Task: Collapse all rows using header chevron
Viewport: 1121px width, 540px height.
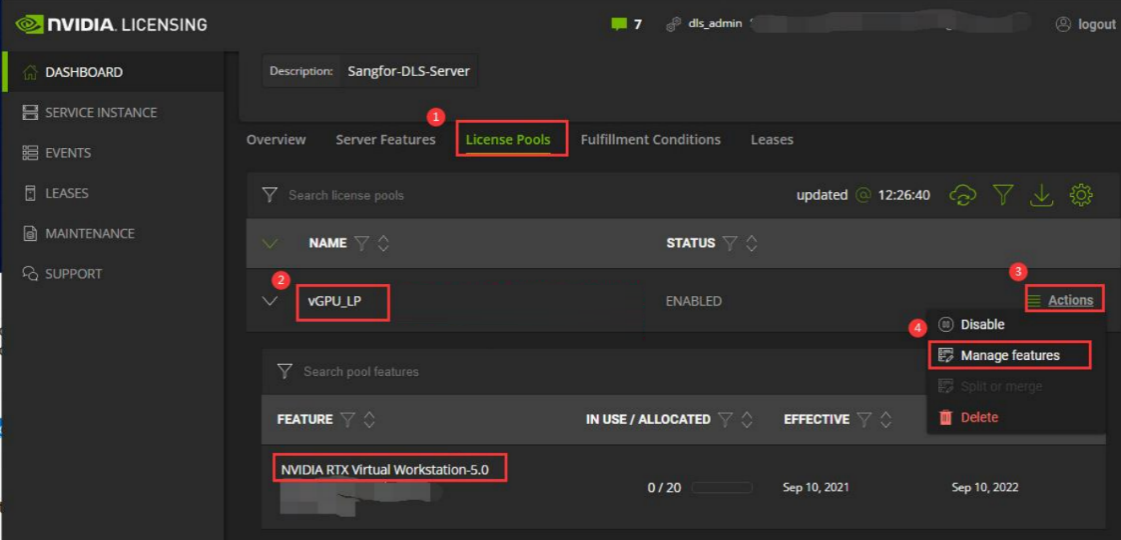Action: click(270, 243)
